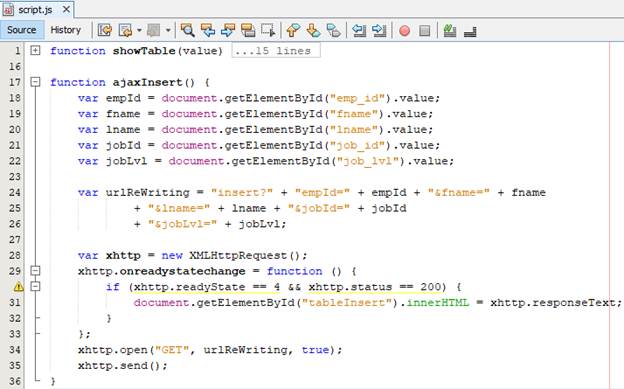
Task: Close the script.js tab
Action: (66, 9)
